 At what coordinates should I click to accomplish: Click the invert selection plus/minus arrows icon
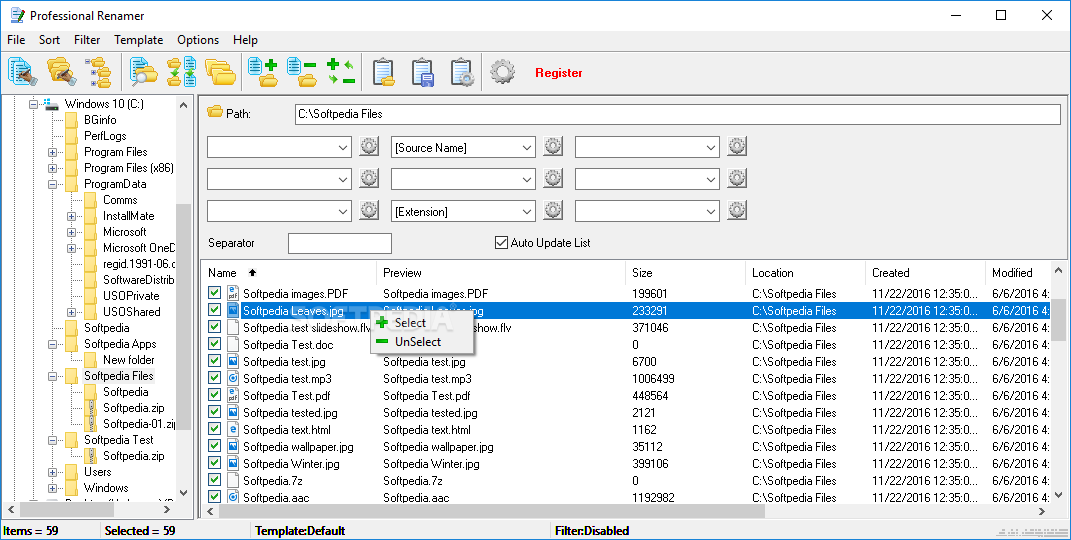click(340, 72)
